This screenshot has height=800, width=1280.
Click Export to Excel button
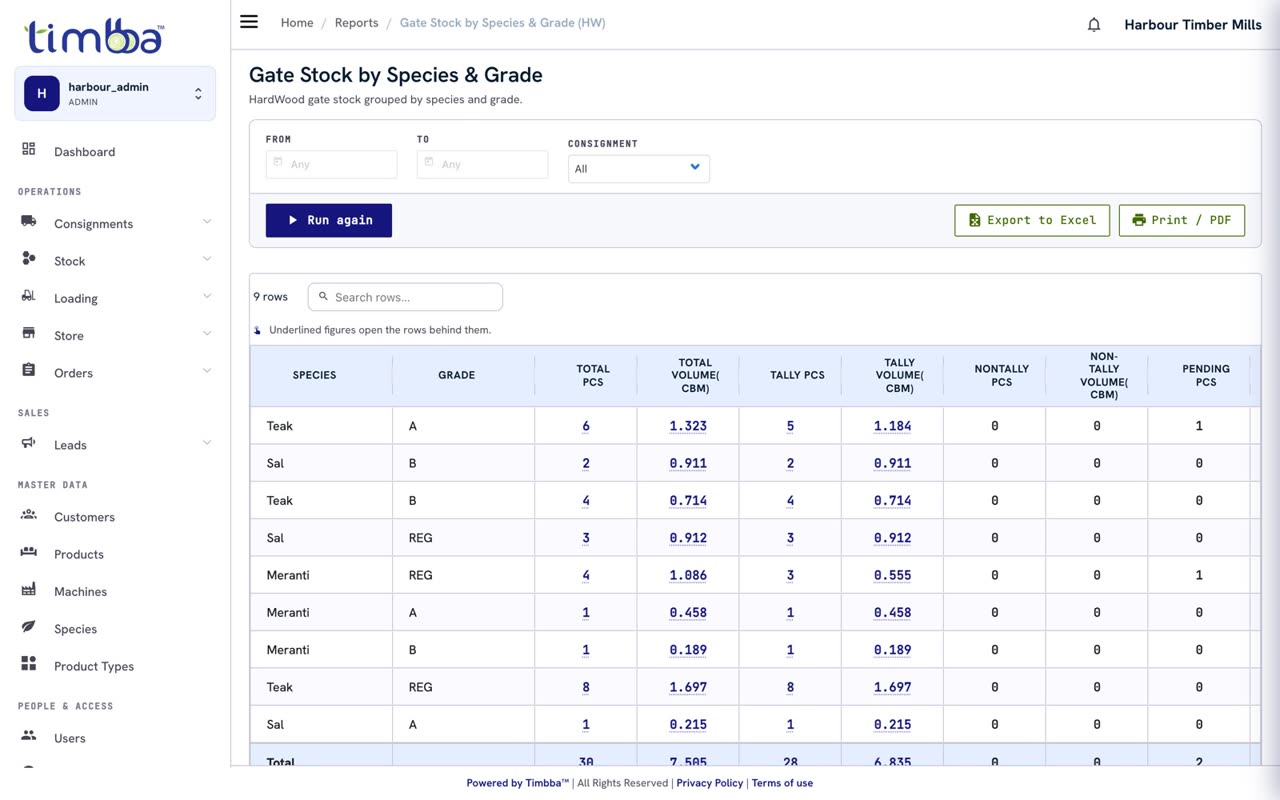click(1032, 220)
